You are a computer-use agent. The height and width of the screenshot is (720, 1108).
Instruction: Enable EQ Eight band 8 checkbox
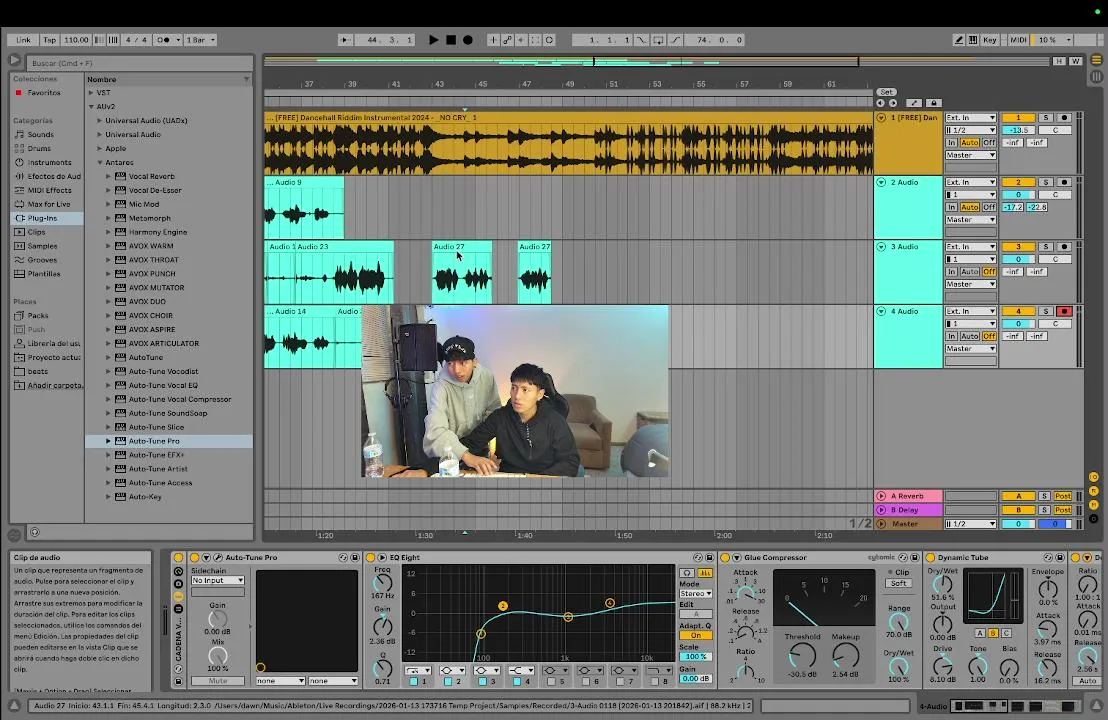click(654, 681)
